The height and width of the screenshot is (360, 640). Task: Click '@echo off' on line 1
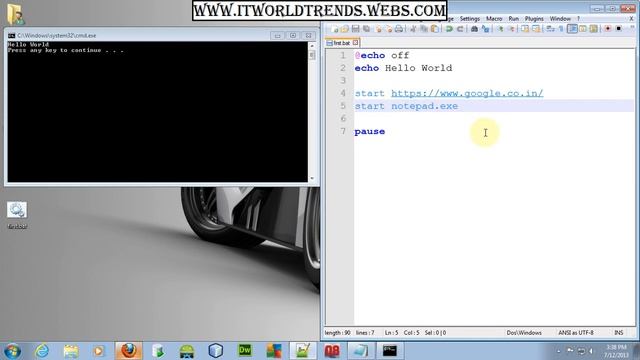382,56
